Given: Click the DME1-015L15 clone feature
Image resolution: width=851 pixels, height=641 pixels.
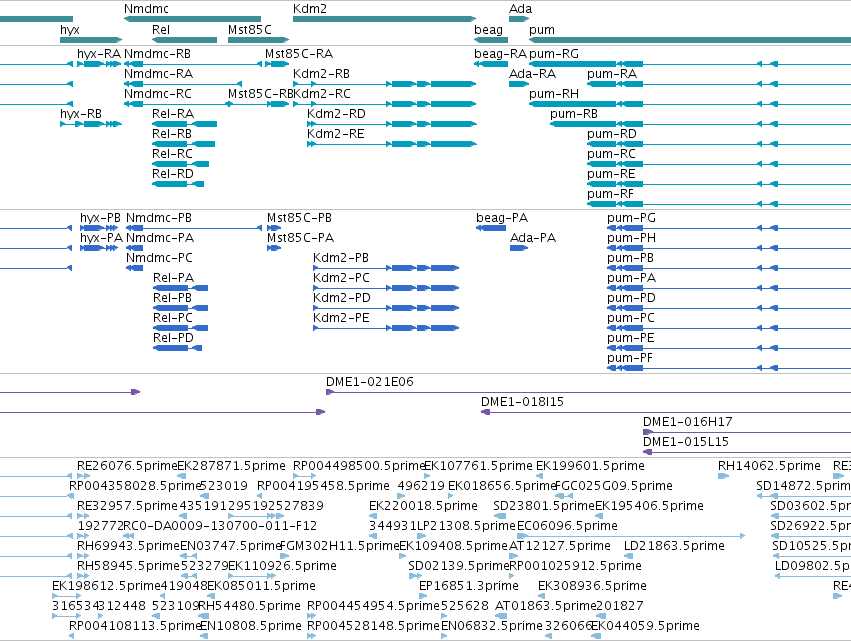Looking at the screenshot, I should [747, 452].
